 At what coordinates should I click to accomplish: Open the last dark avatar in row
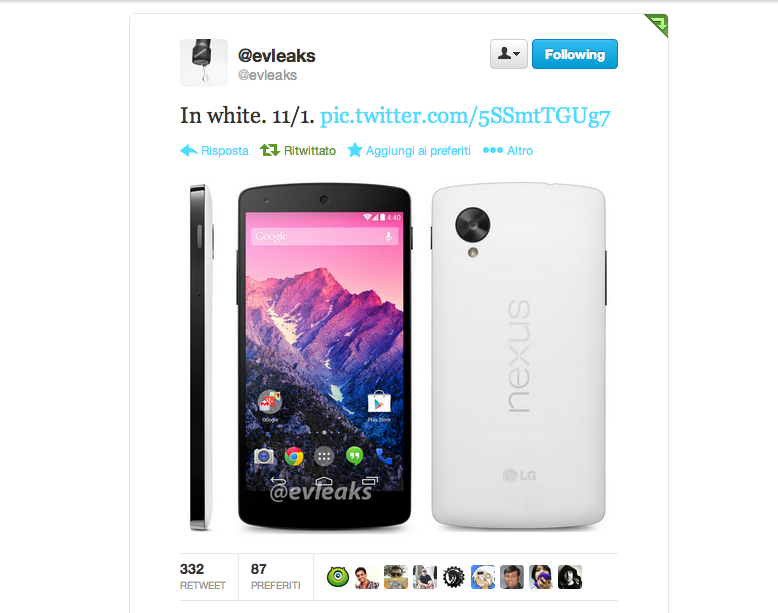click(570, 577)
